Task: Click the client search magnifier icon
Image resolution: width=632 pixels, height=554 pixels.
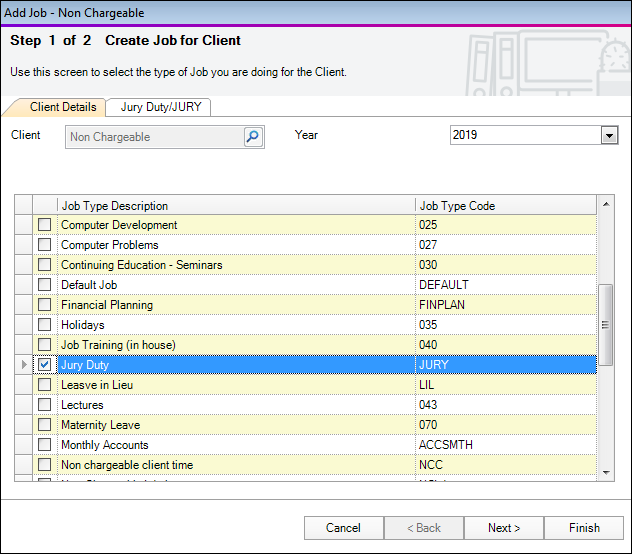Action: [x=253, y=137]
